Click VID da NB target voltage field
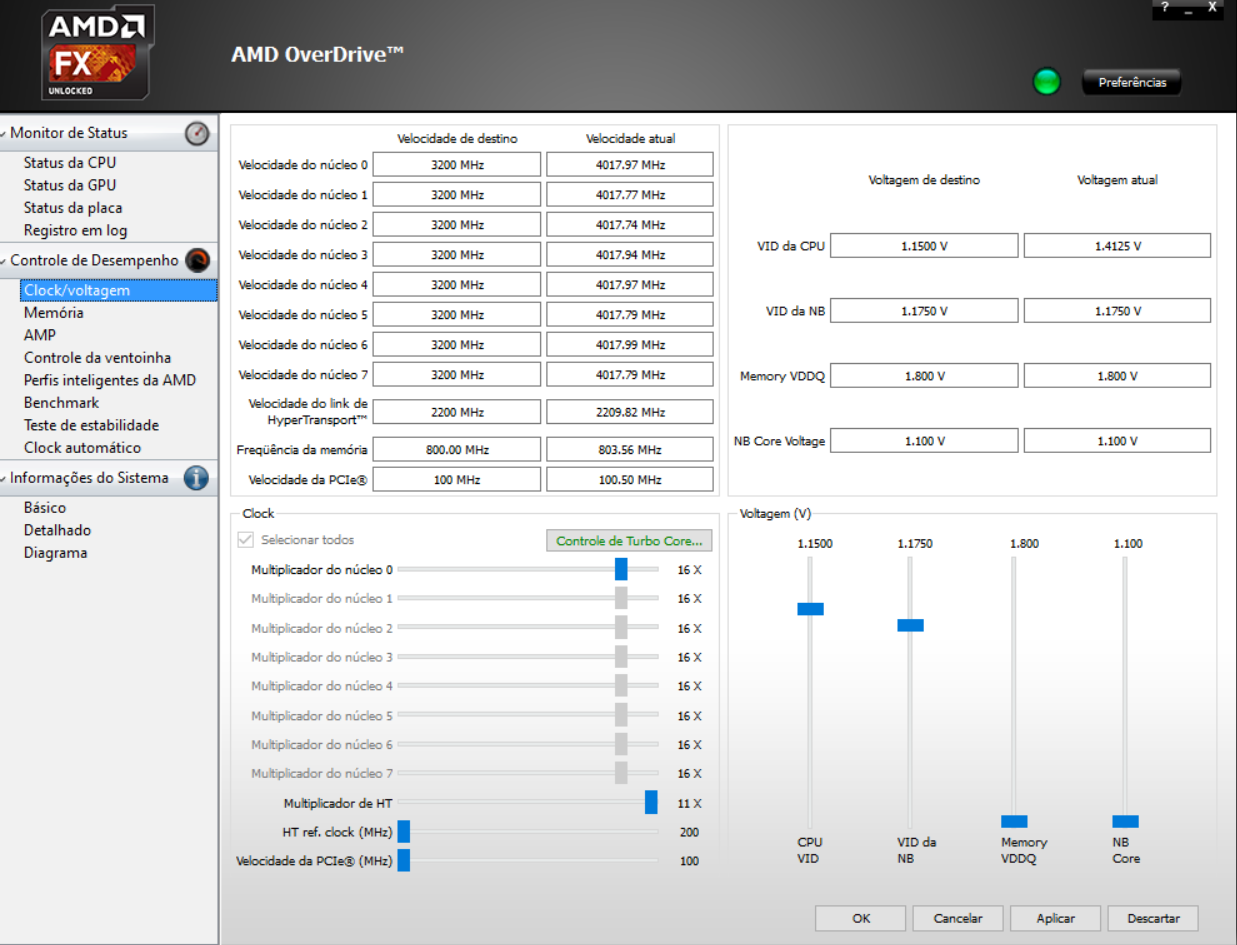The width and height of the screenshot is (1237, 945). tap(924, 311)
